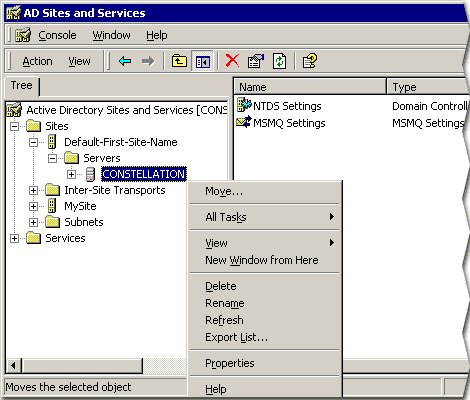
Task: Choose Export List... in context menu
Action: pos(264,337)
